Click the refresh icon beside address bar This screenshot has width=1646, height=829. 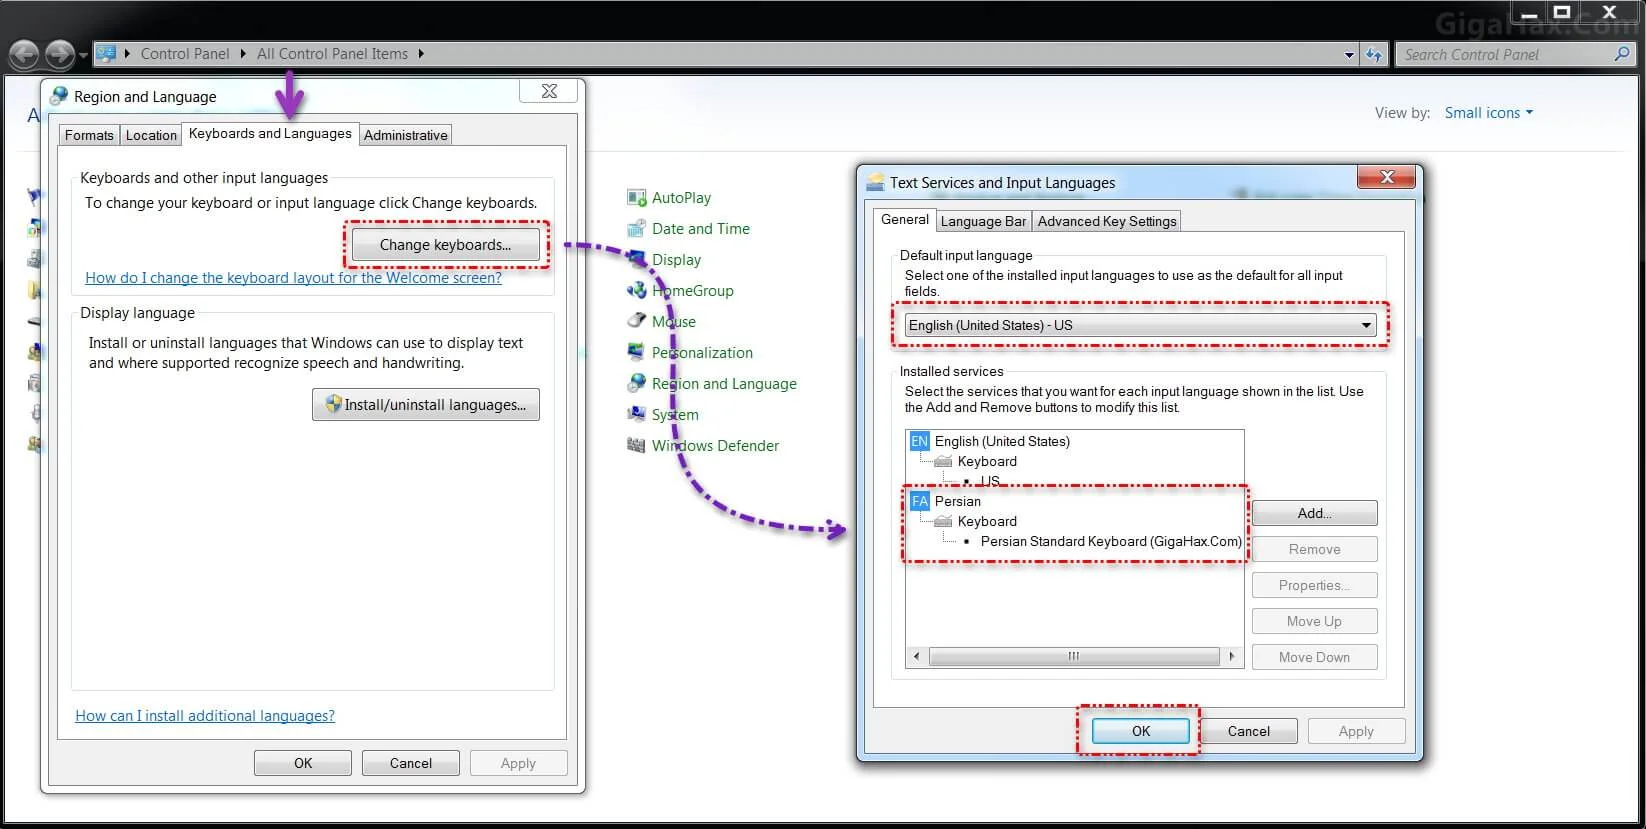[x=1374, y=55]
